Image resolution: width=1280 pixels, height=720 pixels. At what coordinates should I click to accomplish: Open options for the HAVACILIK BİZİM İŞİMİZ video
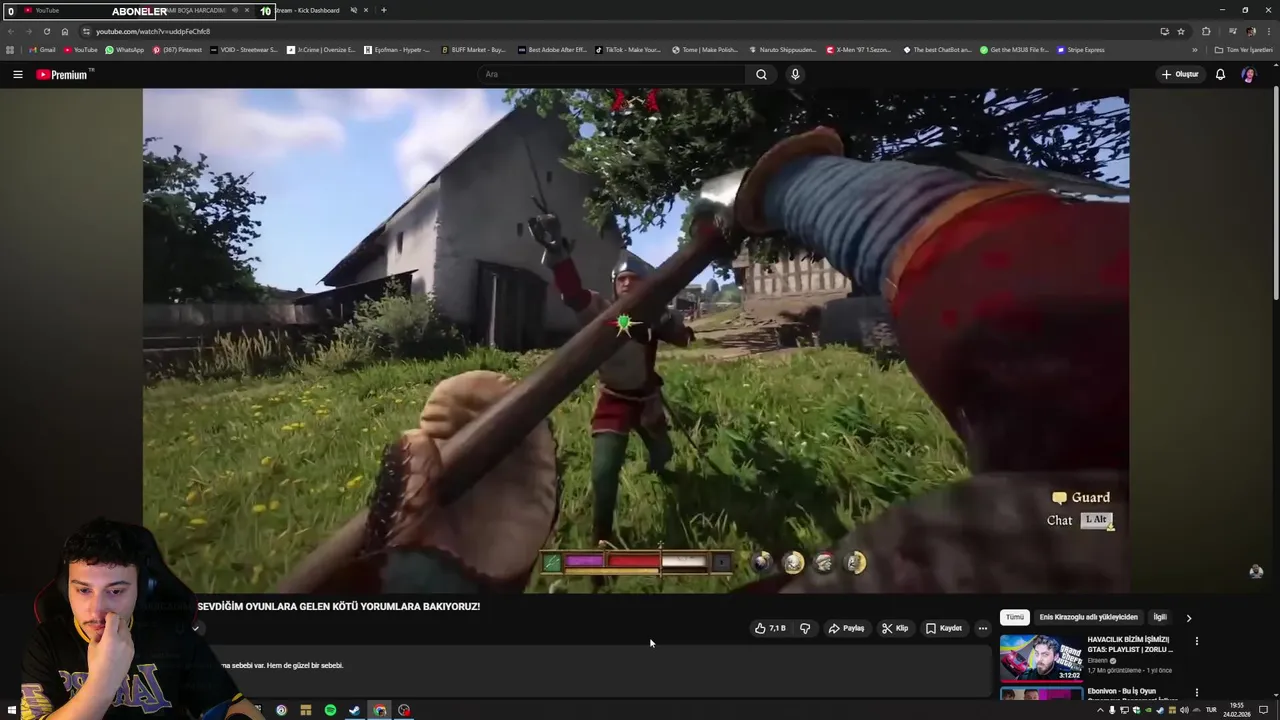point(1196,641)
